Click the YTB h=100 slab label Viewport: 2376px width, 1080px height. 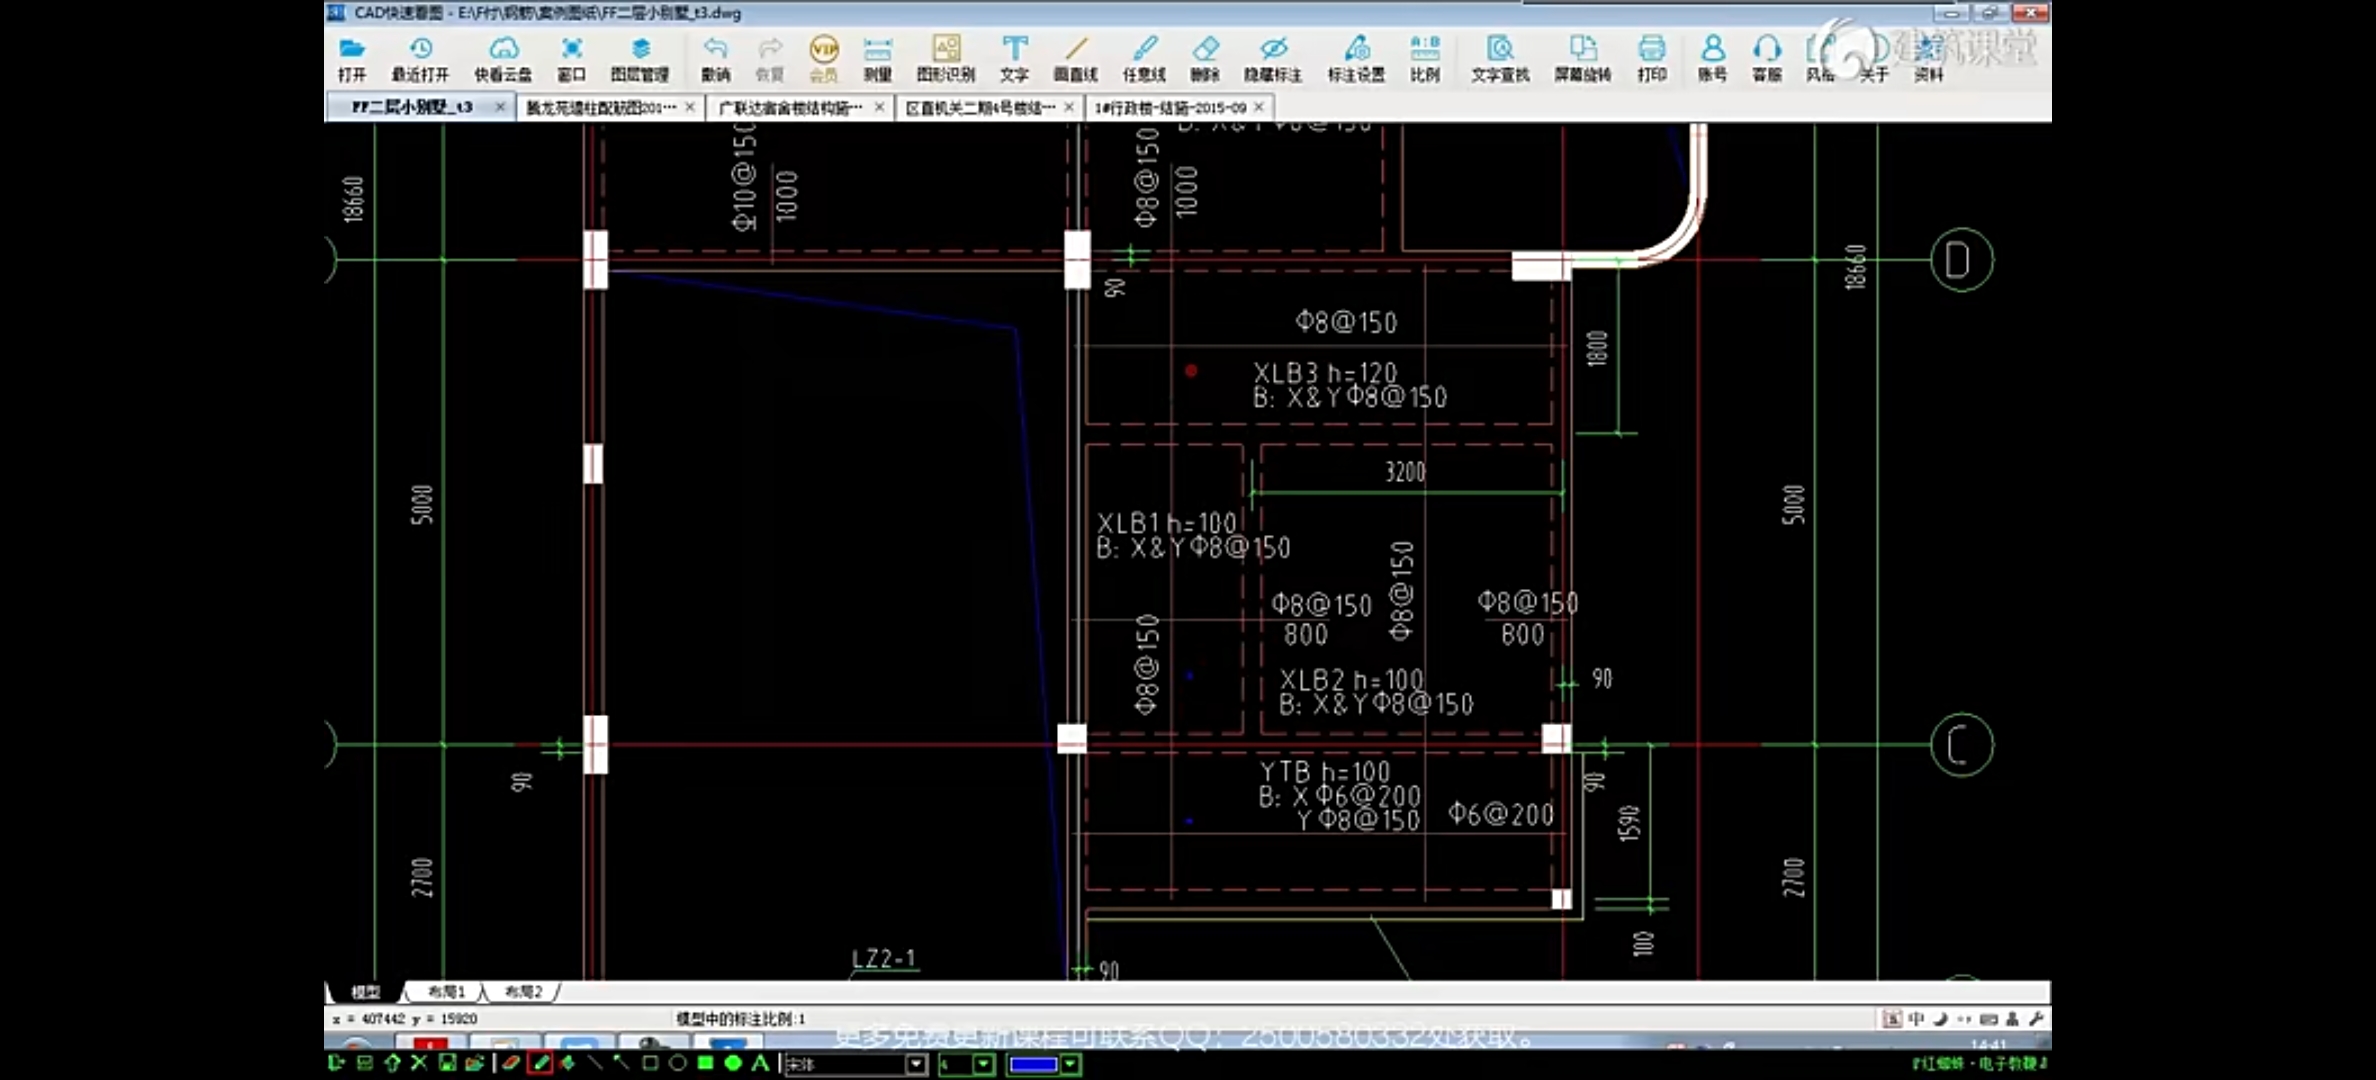pyautogui.click(x=1325, y=772)
